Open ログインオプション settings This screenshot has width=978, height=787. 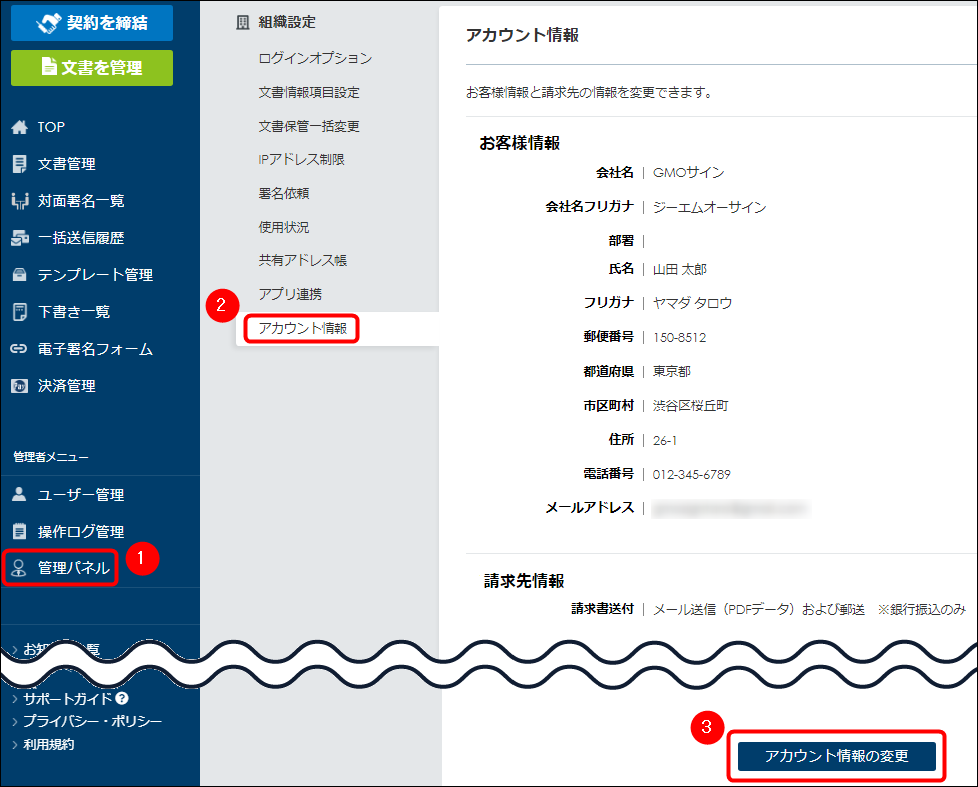pyautogui.click(x=315, y=58)
